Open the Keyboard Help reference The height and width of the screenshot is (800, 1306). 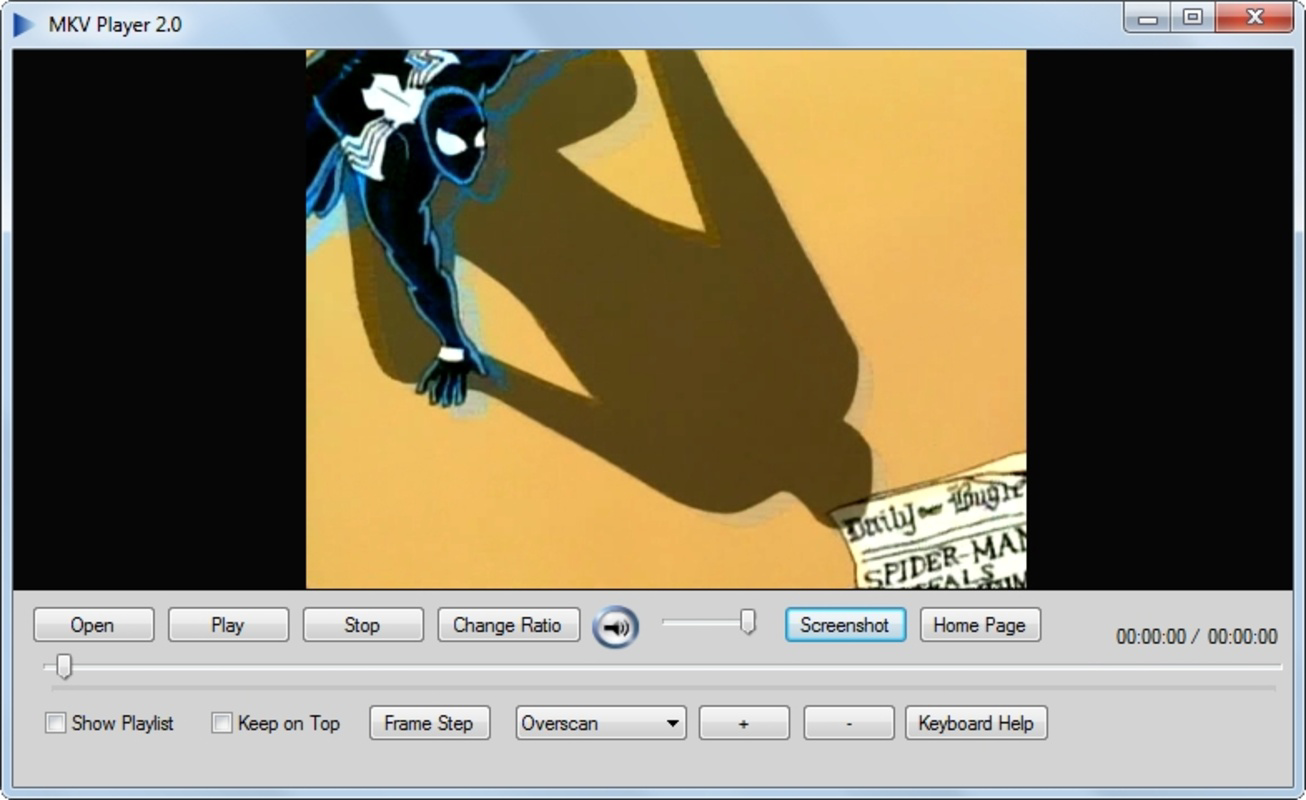[x=975, y=722]
